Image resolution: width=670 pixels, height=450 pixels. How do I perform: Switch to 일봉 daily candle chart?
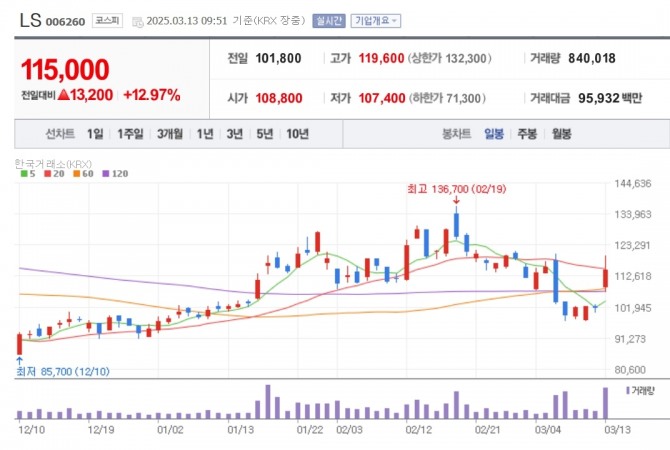pyautogui.click(x=494, y=134)
